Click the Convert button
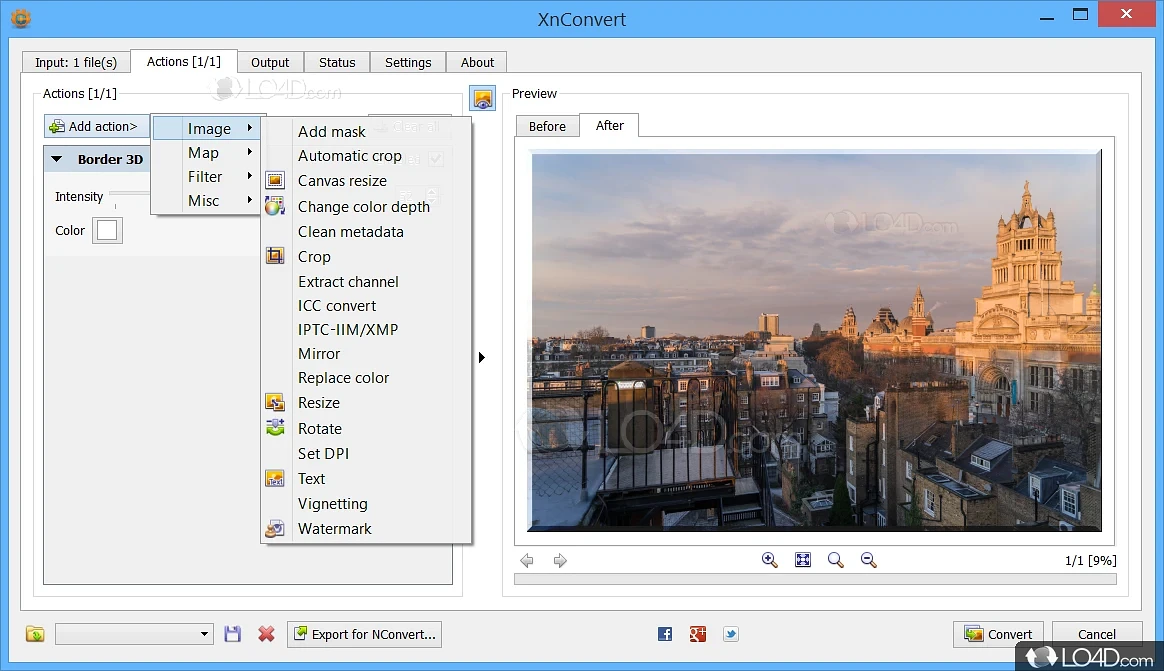 click(x=998, y=634)
